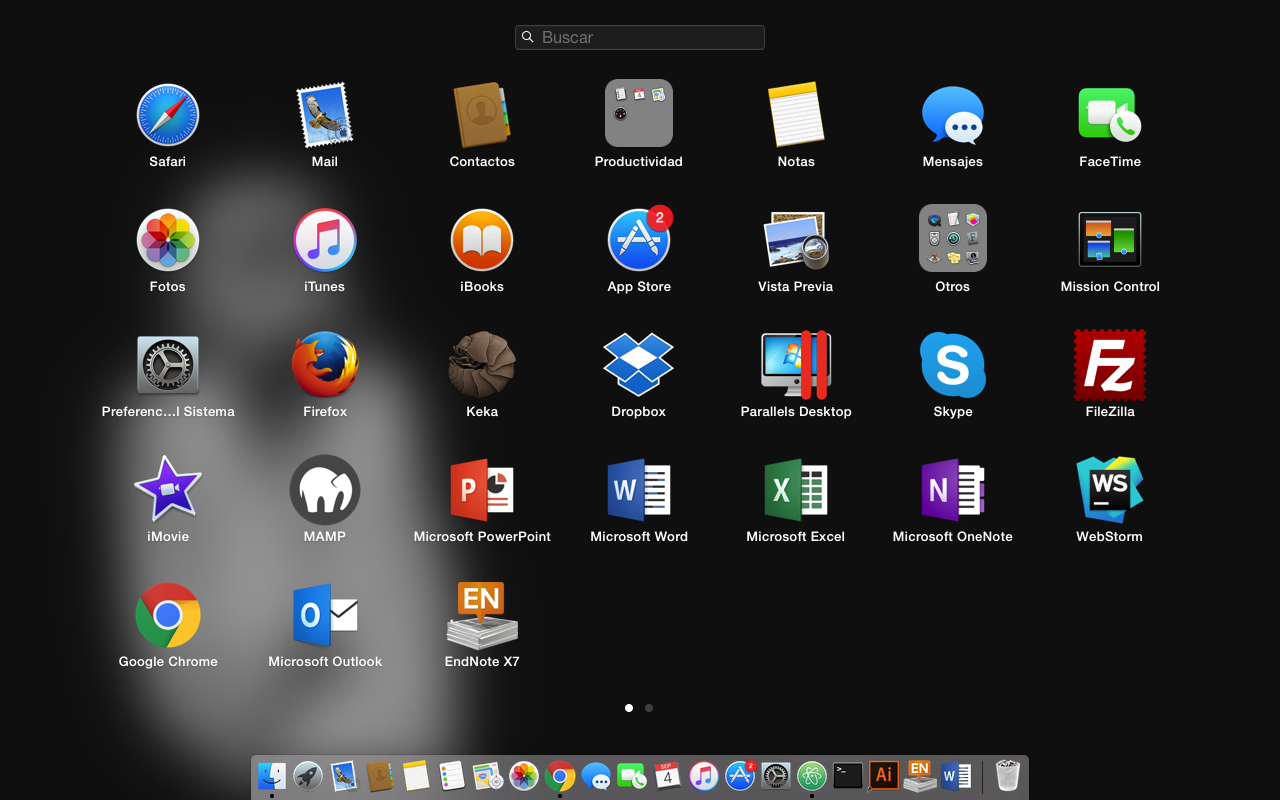Open the Keka archiver app

[x=482, y=365]
